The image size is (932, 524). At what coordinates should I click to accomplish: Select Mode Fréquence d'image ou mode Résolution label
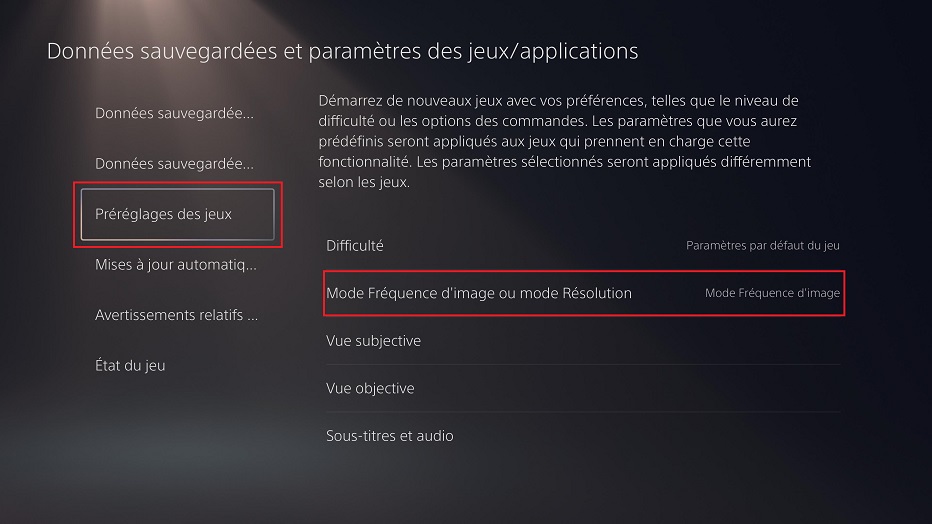478,293
